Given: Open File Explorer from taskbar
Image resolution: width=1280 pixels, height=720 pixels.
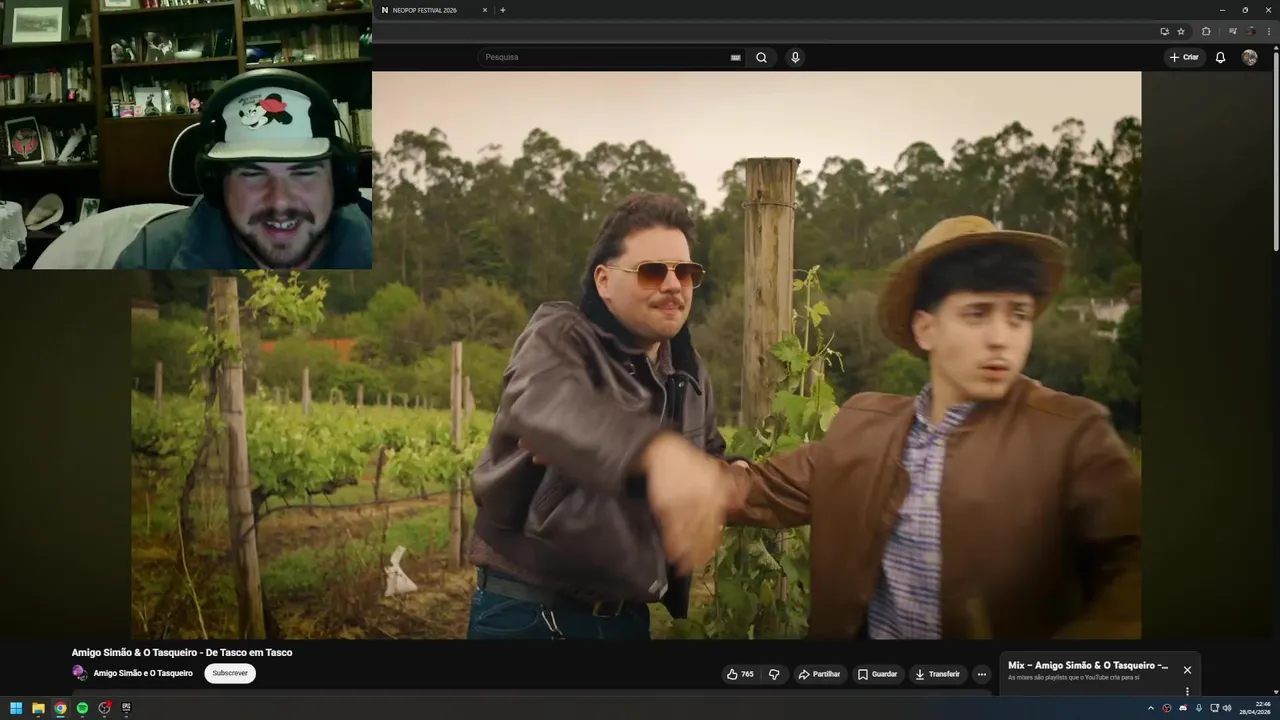Looking at the screenshot, I should (x=38, y=708).
